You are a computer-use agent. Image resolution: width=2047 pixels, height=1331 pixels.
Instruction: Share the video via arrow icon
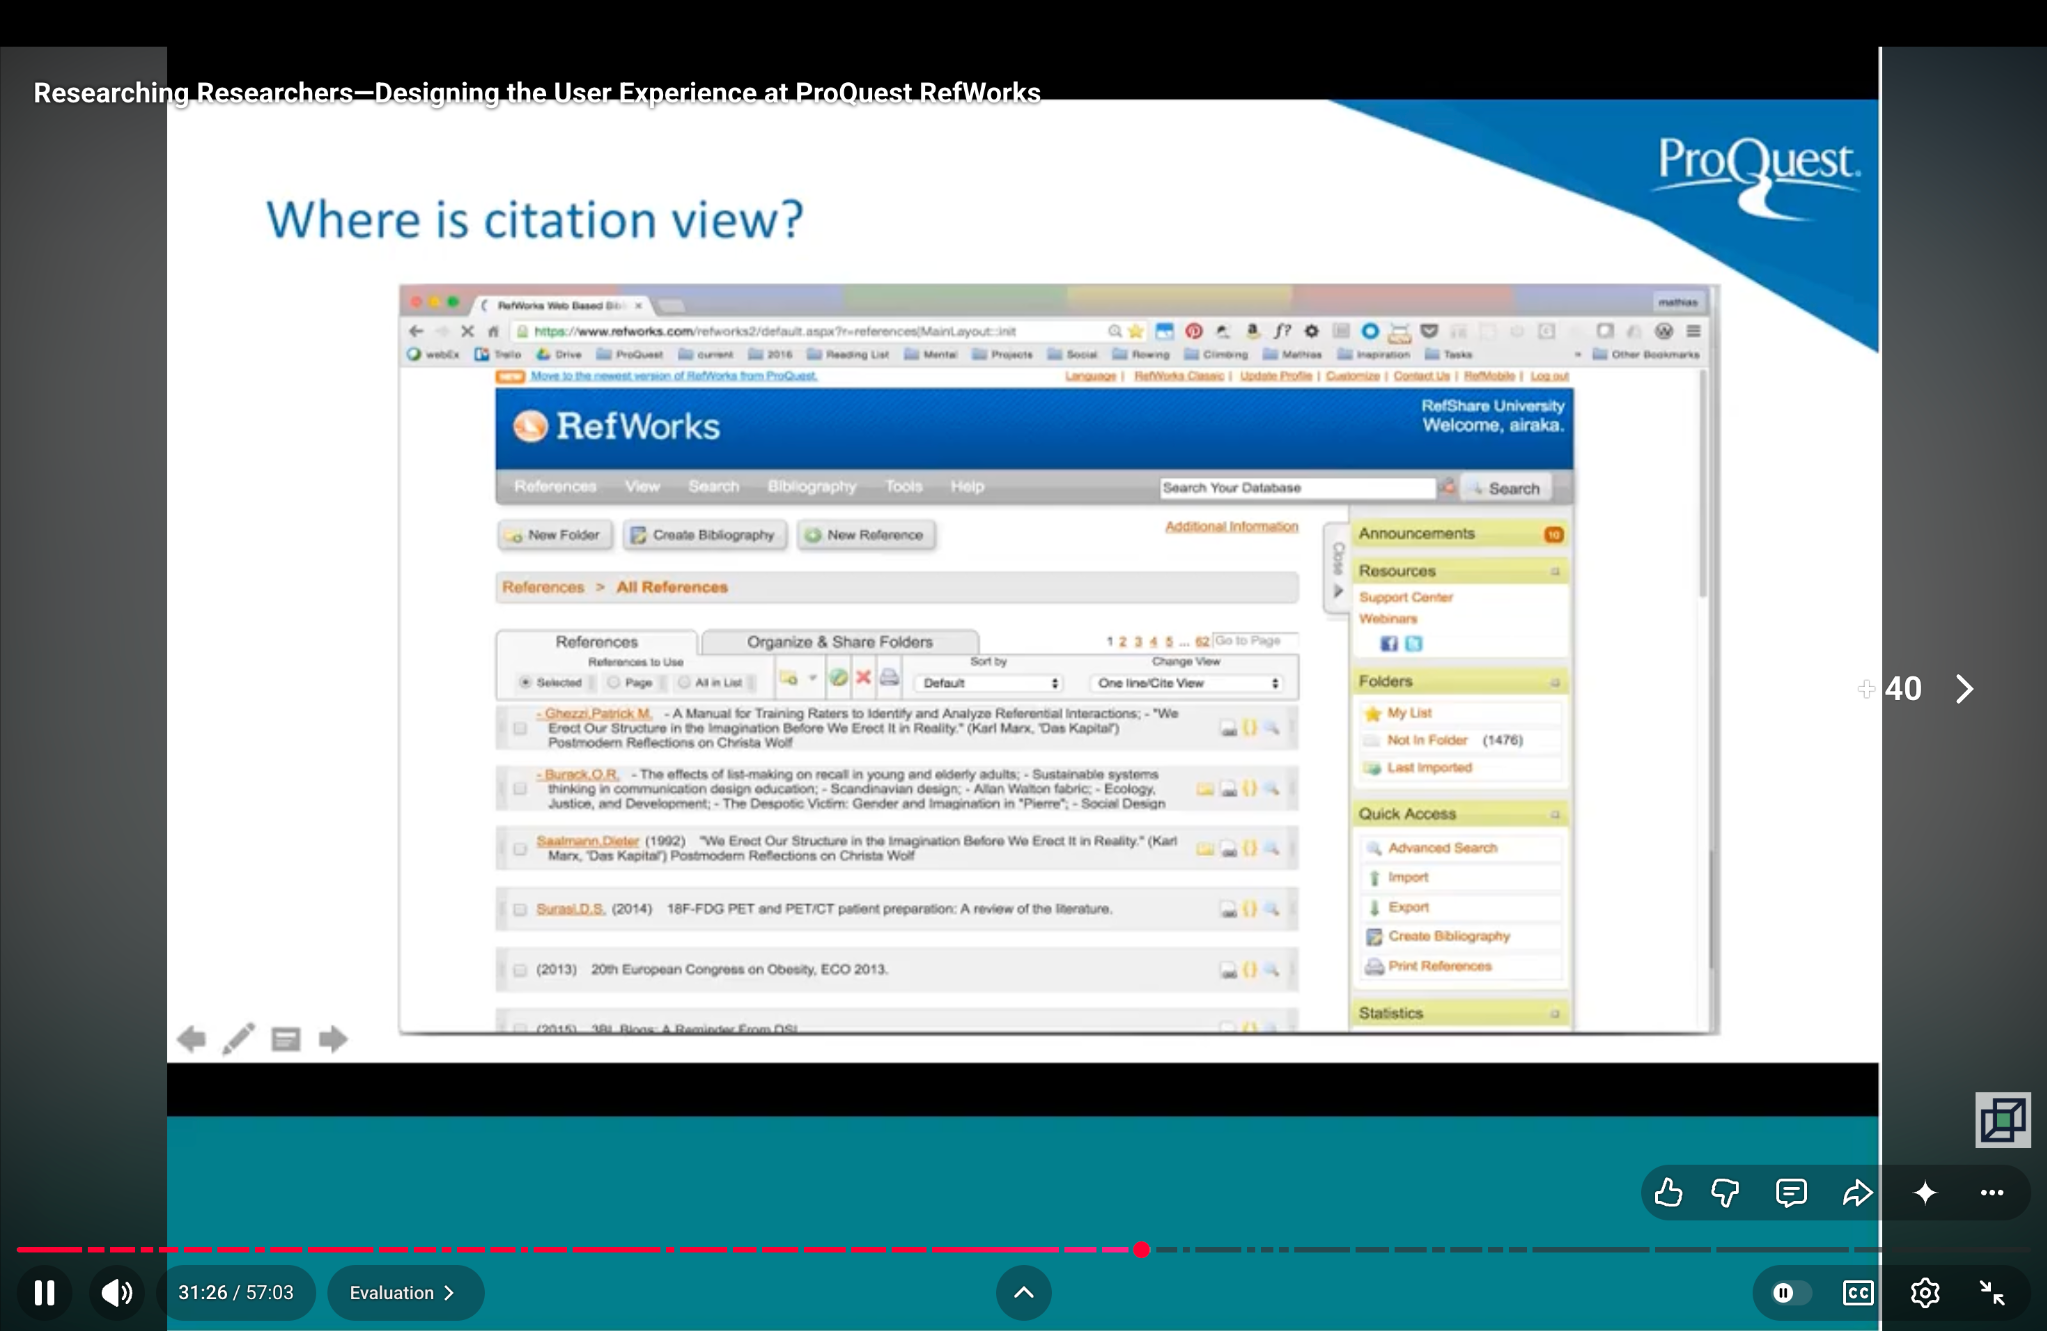pos(1857,1192)
